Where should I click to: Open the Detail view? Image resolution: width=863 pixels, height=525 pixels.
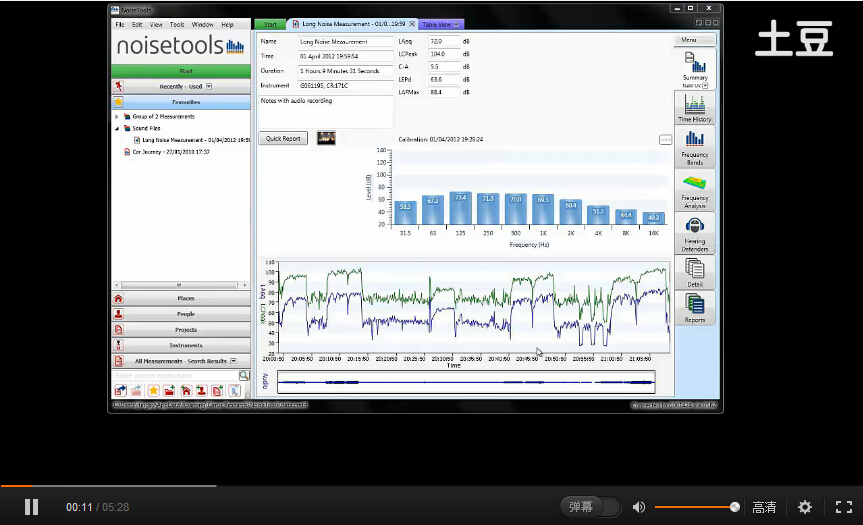(695, 272)
